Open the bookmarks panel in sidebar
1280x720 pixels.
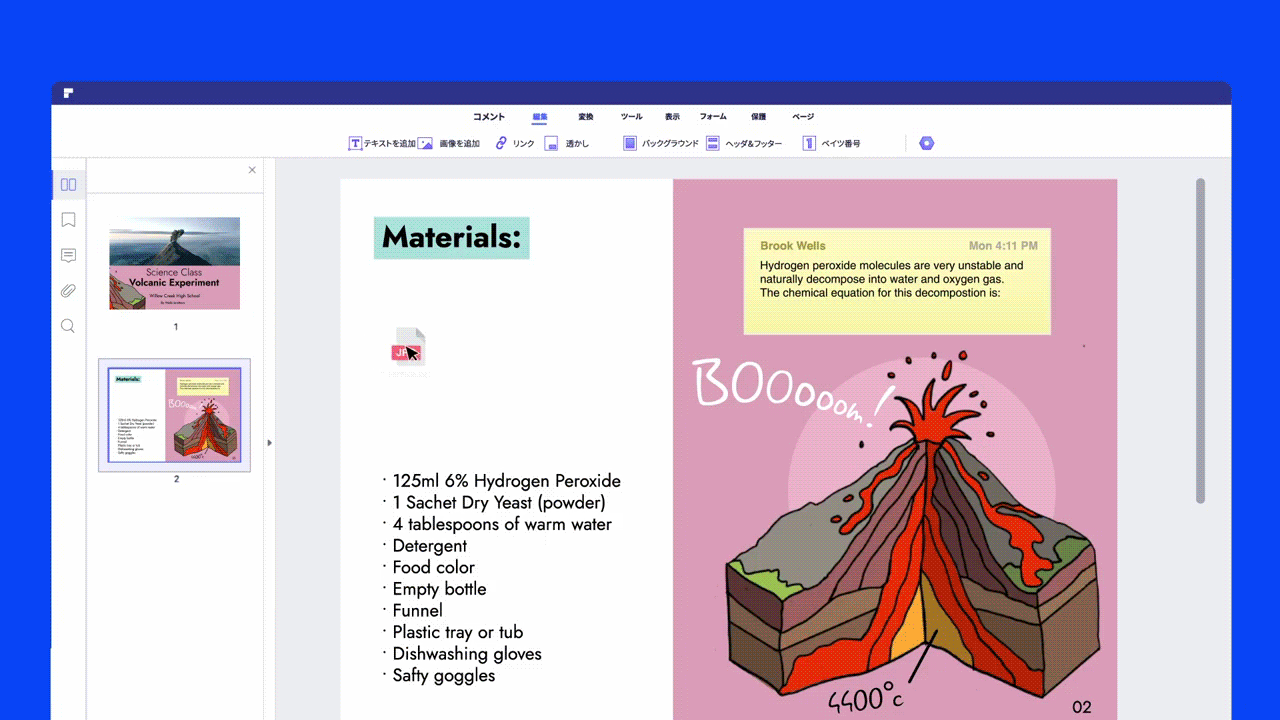(68, 220)
